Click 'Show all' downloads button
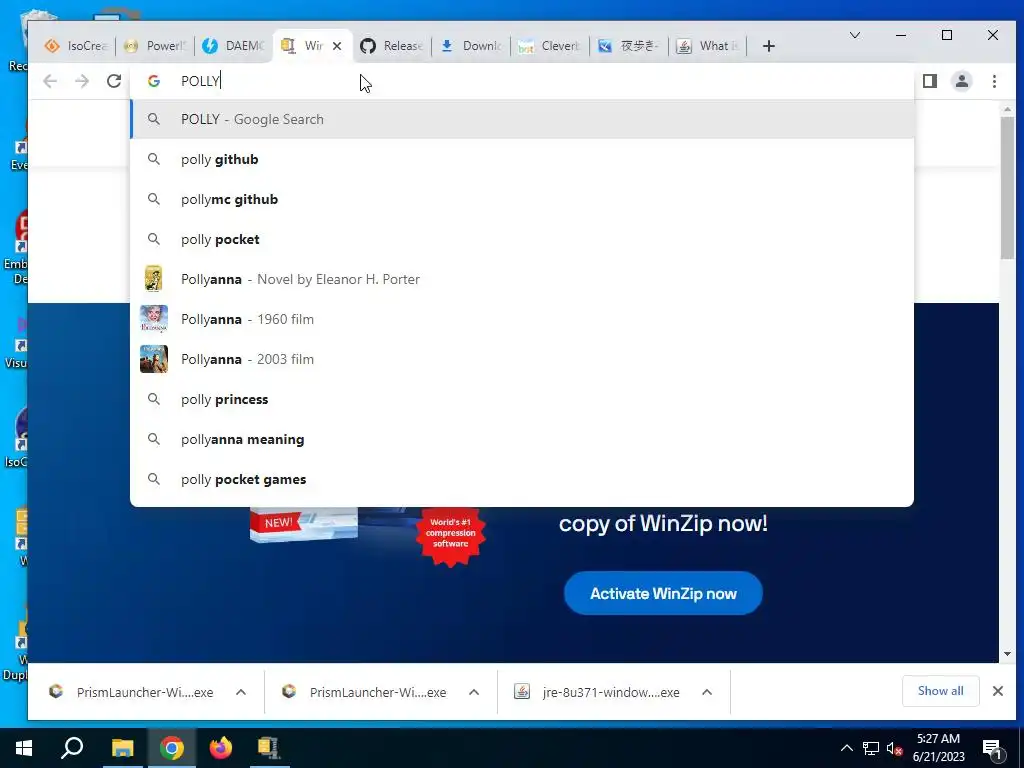1024x768 pixels. [940, 691]
